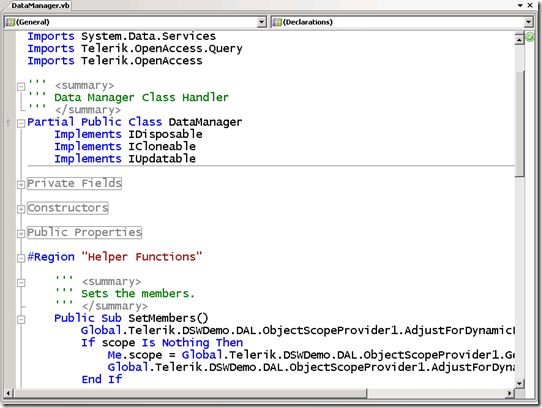Collapse the Helper Functions region
Viewport: 542px width, 408px height.
21,258
